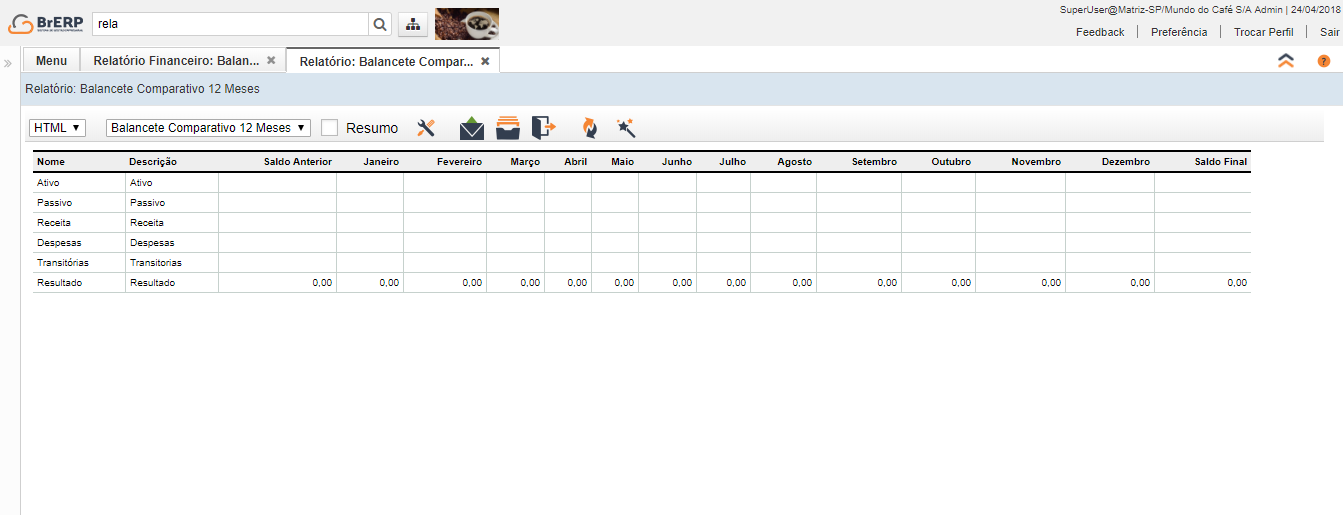Image resolution: width=1343 pixels, height=515 pixels.
Task: Open the HTML output format dropdown
Action: [58, 128]
